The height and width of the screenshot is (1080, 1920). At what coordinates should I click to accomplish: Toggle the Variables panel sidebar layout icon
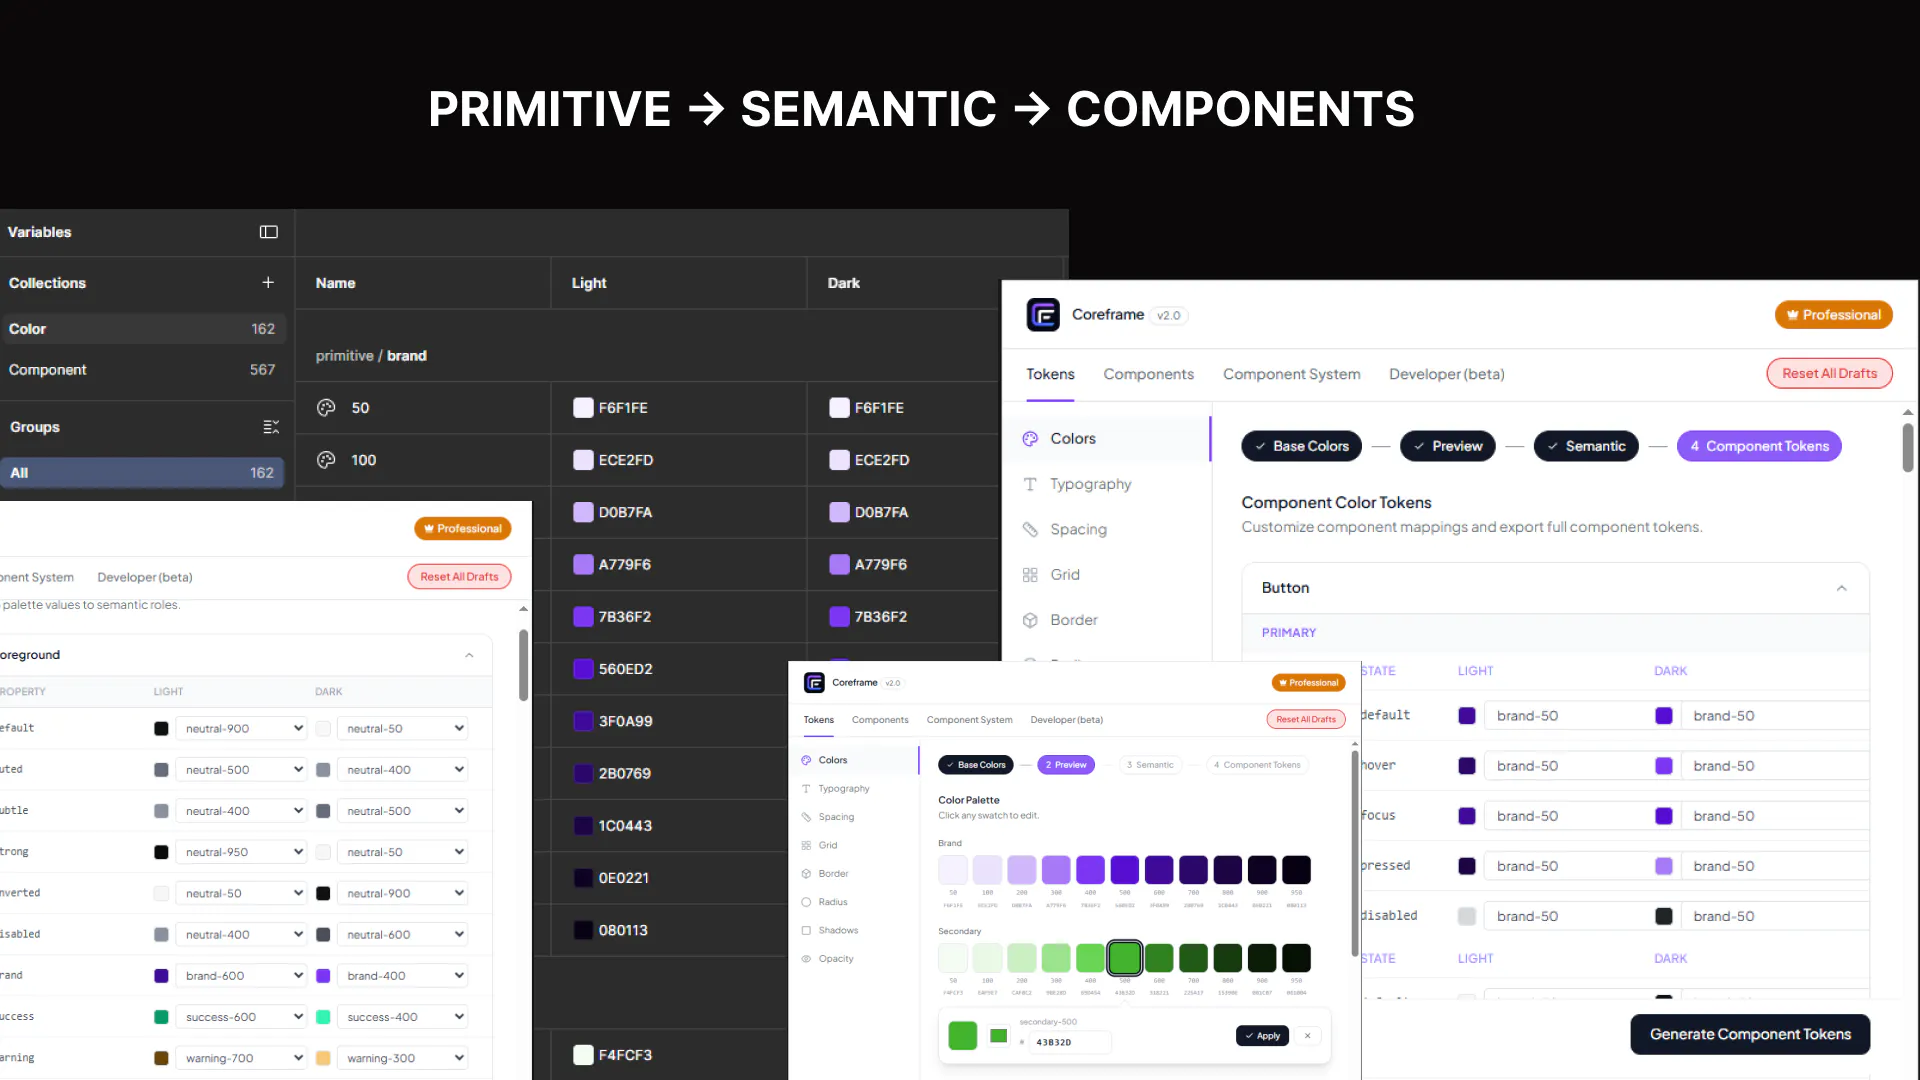[268, 232]
